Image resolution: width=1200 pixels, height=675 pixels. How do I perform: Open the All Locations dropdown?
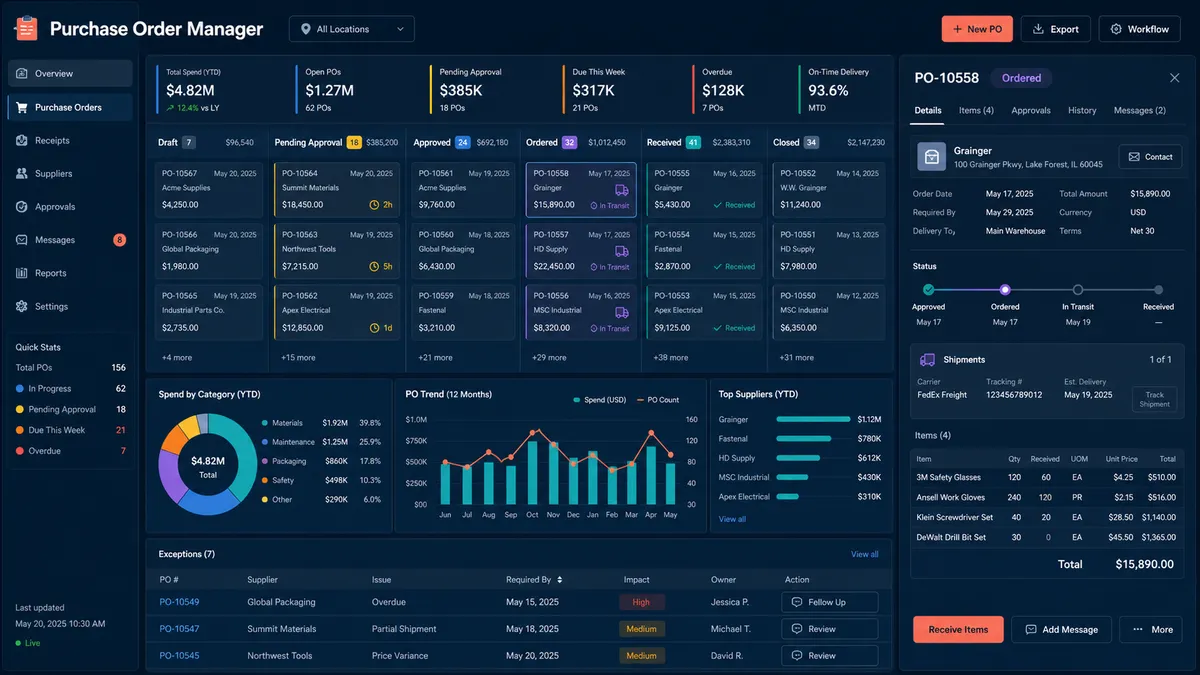tap(352, 29)
